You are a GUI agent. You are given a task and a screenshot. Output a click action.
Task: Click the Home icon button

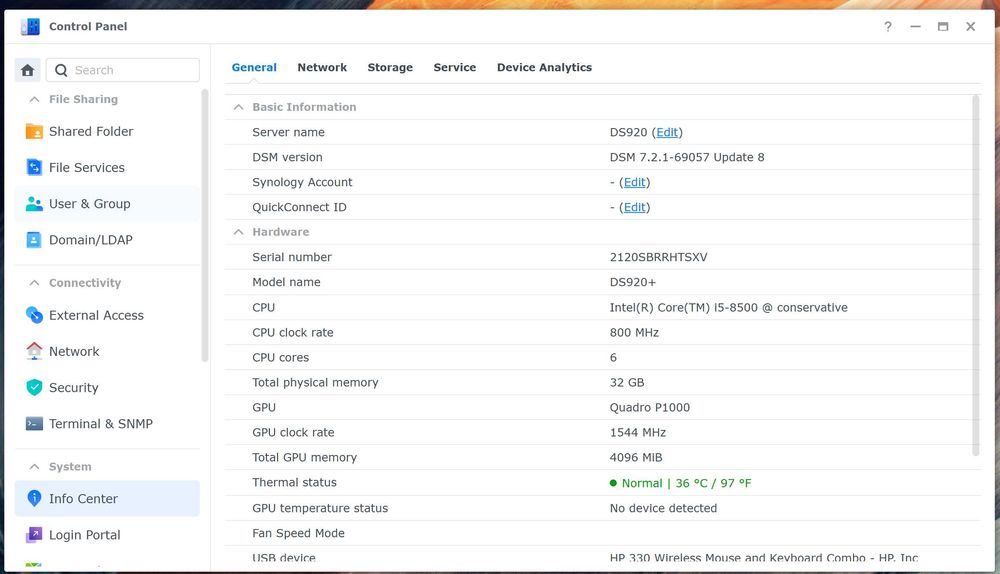(x=28, y=70)
